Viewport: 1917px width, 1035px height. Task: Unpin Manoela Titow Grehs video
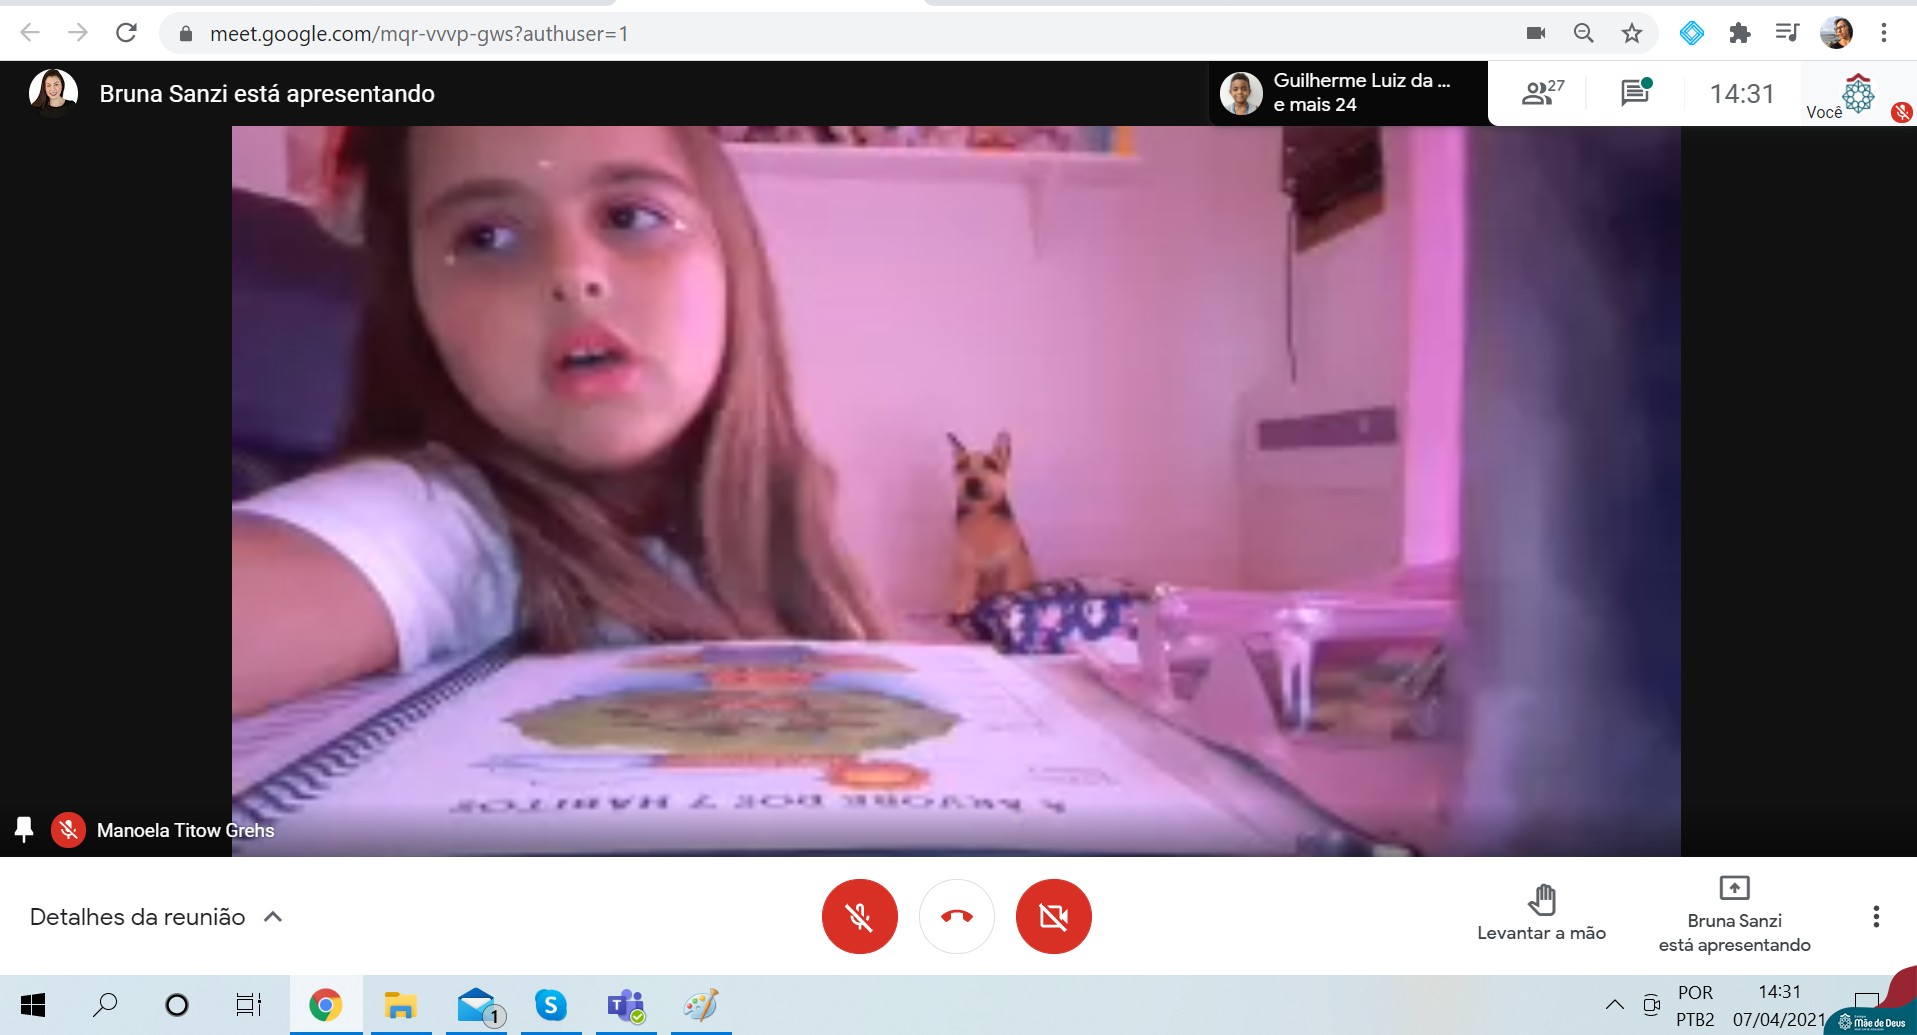24,829
